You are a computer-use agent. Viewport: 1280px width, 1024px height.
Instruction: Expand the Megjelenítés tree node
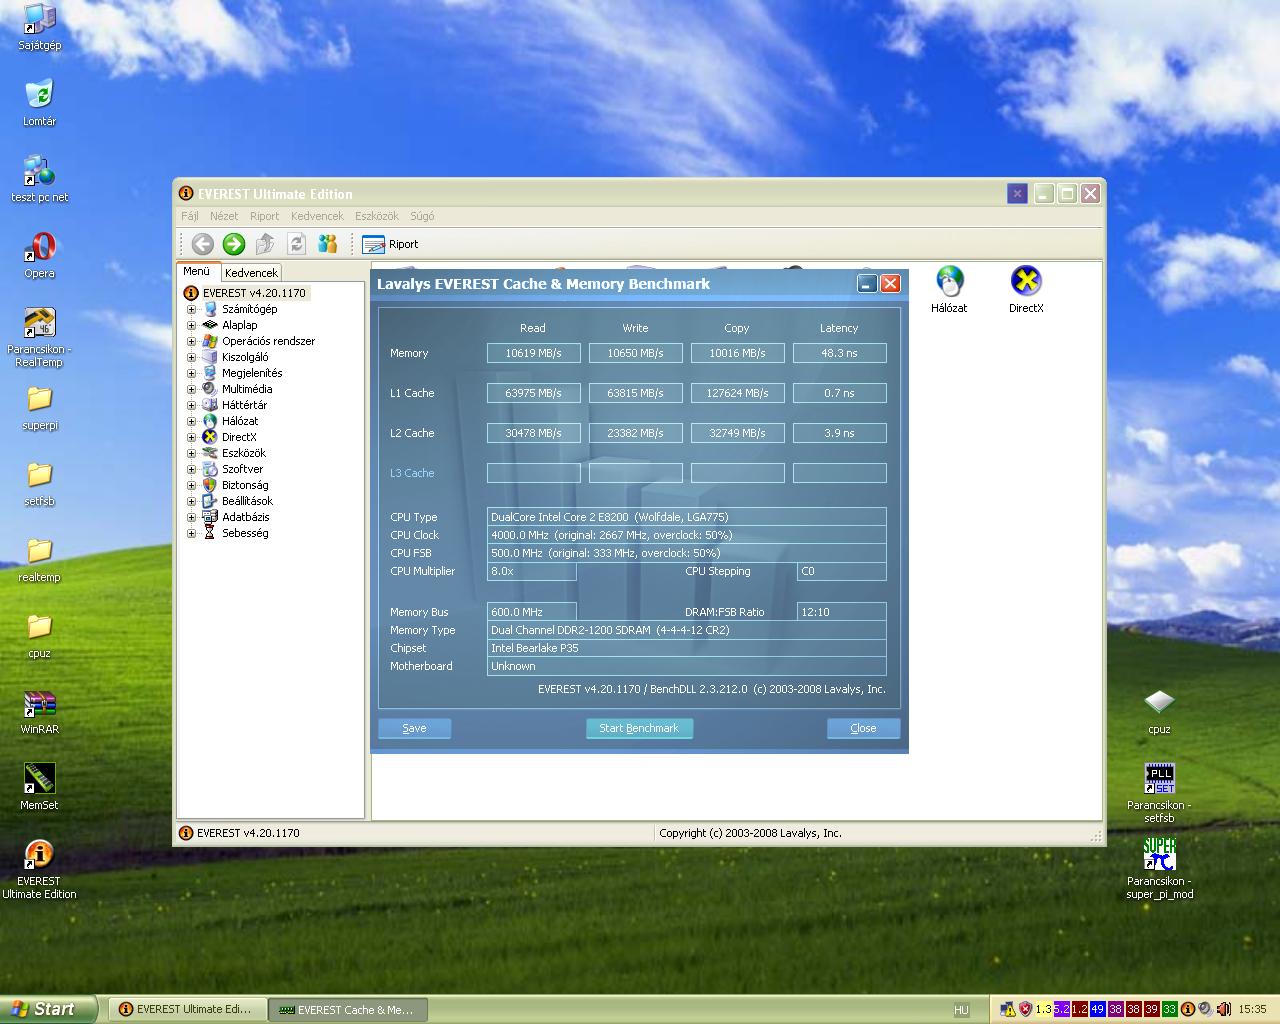point(191,373)
